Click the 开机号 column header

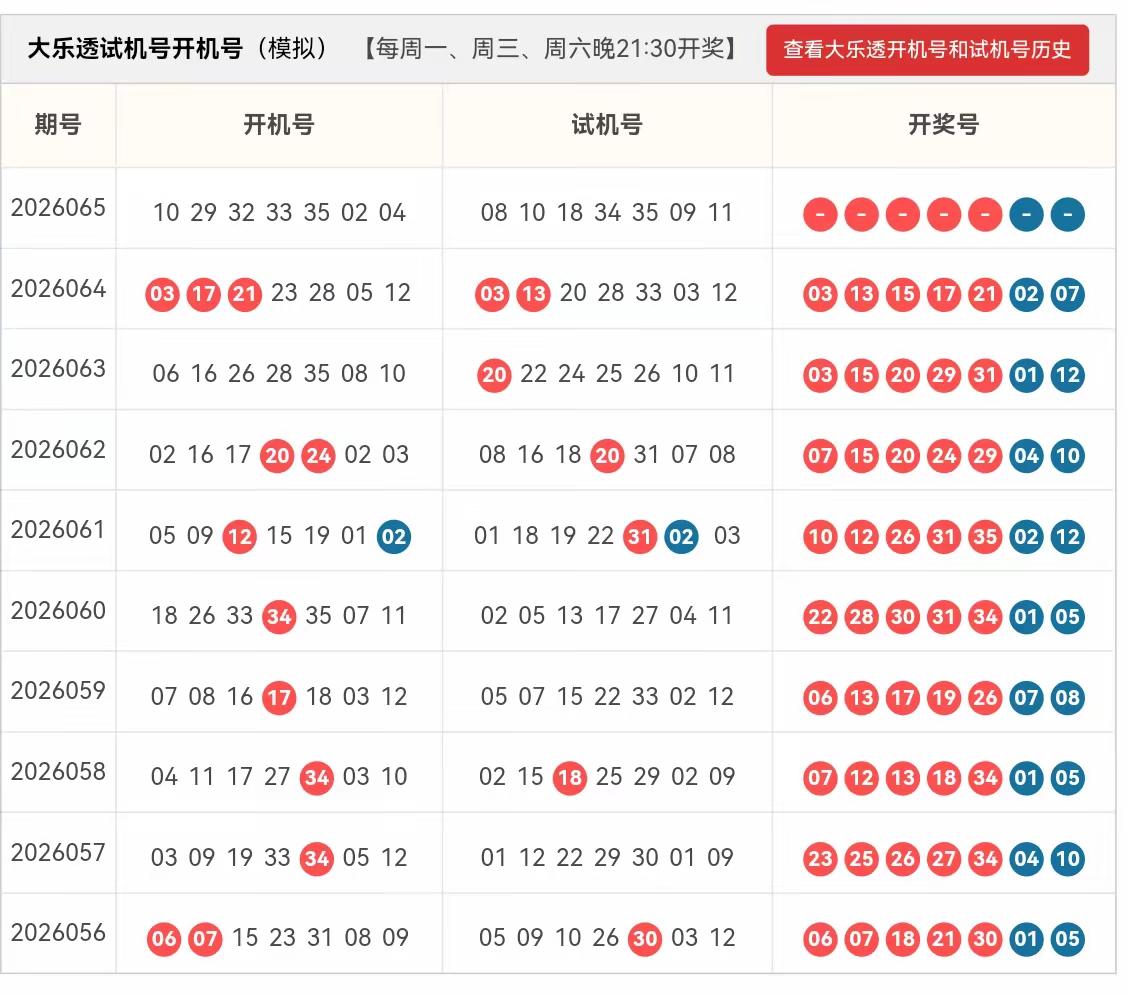pyautogui.click(x=279, y=124)
